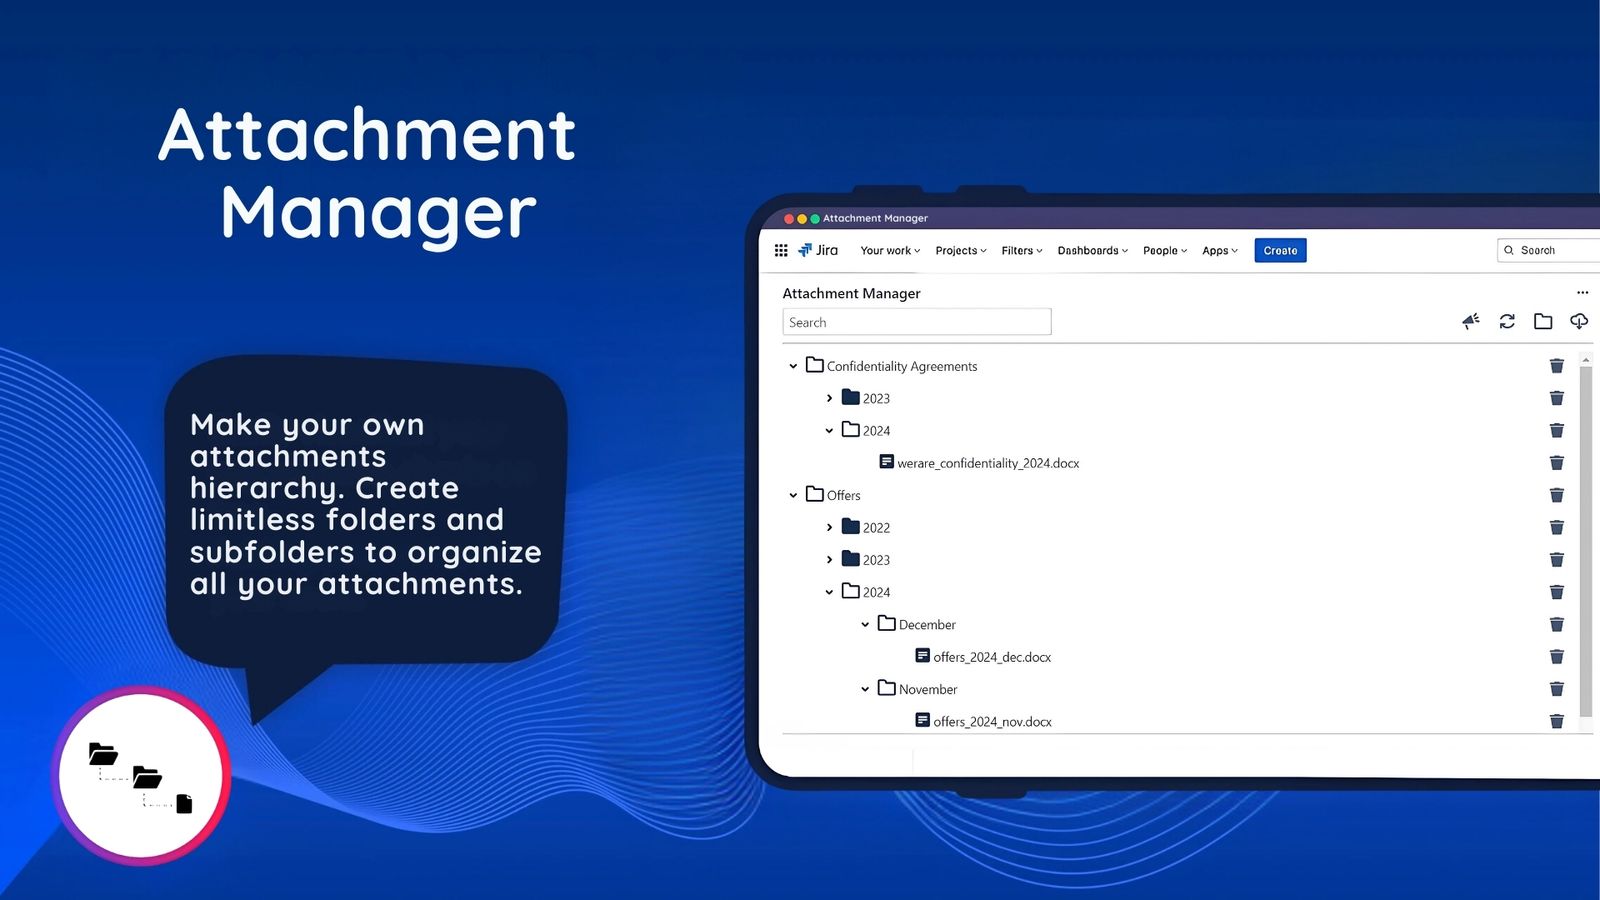Click the December folder label

[927, 625]
